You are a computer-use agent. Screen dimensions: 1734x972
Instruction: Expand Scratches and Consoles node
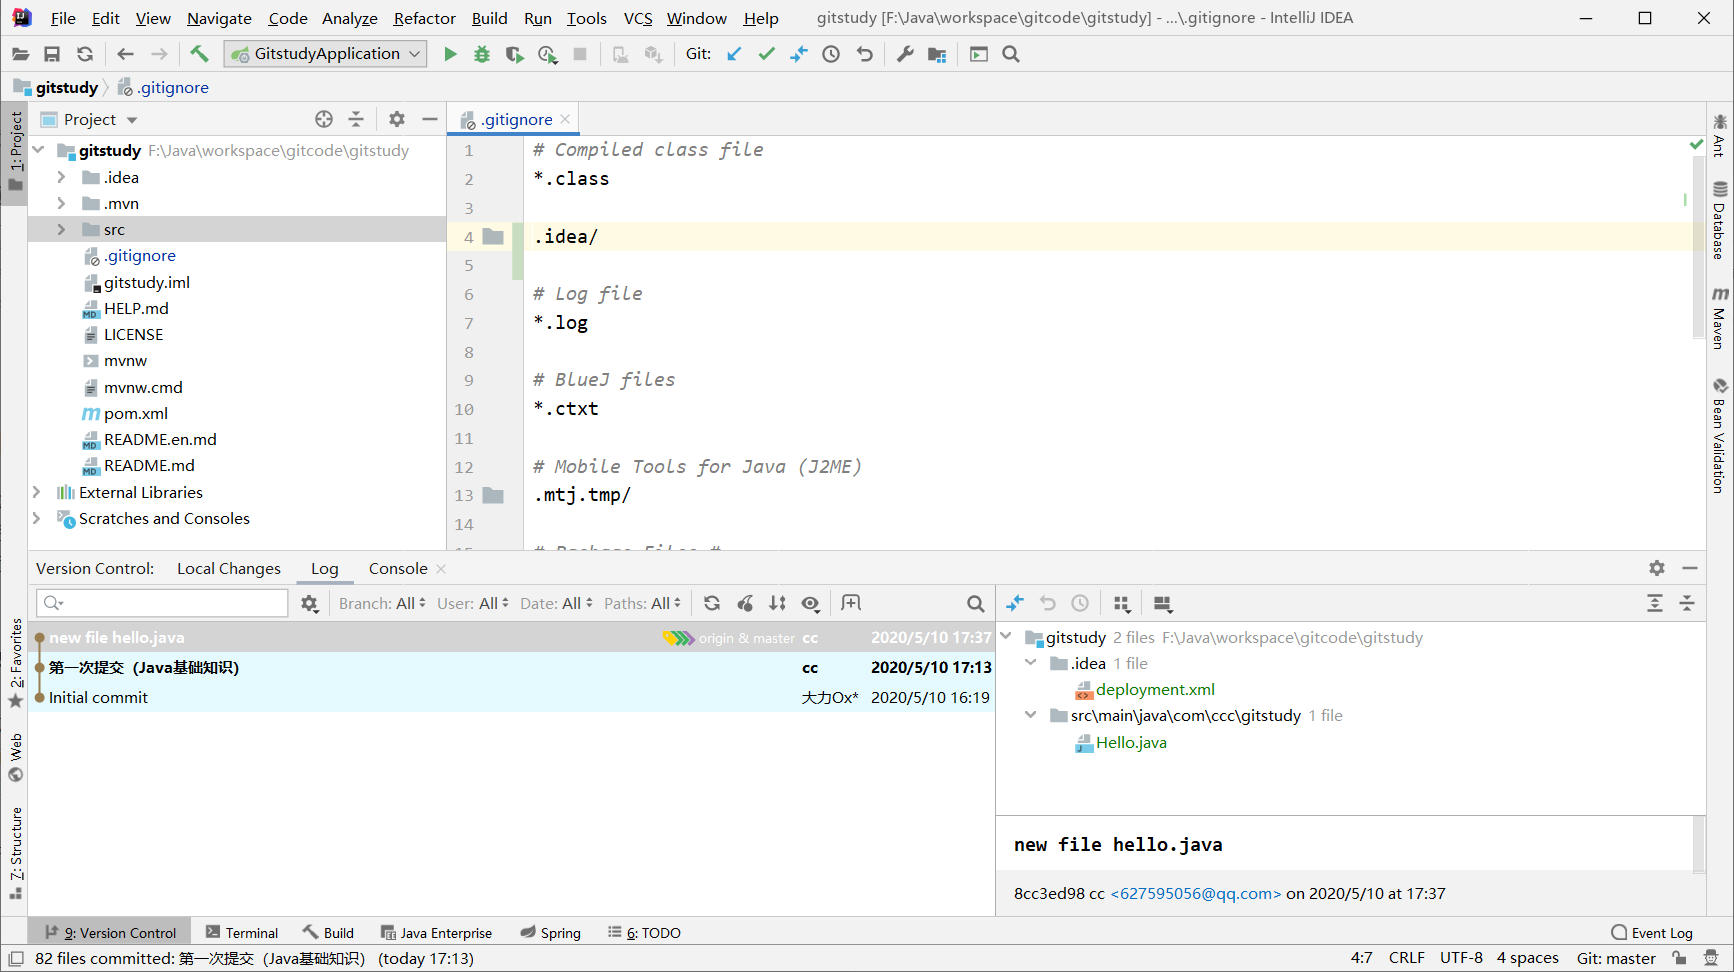point(37,518)
